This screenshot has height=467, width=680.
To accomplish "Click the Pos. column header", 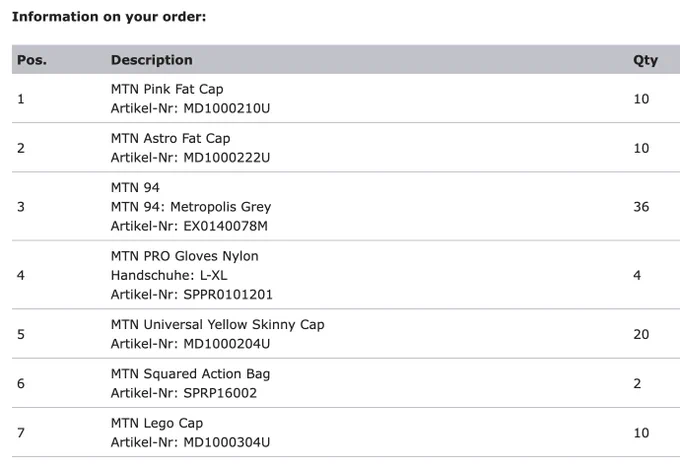I will [x=32, y=60].
